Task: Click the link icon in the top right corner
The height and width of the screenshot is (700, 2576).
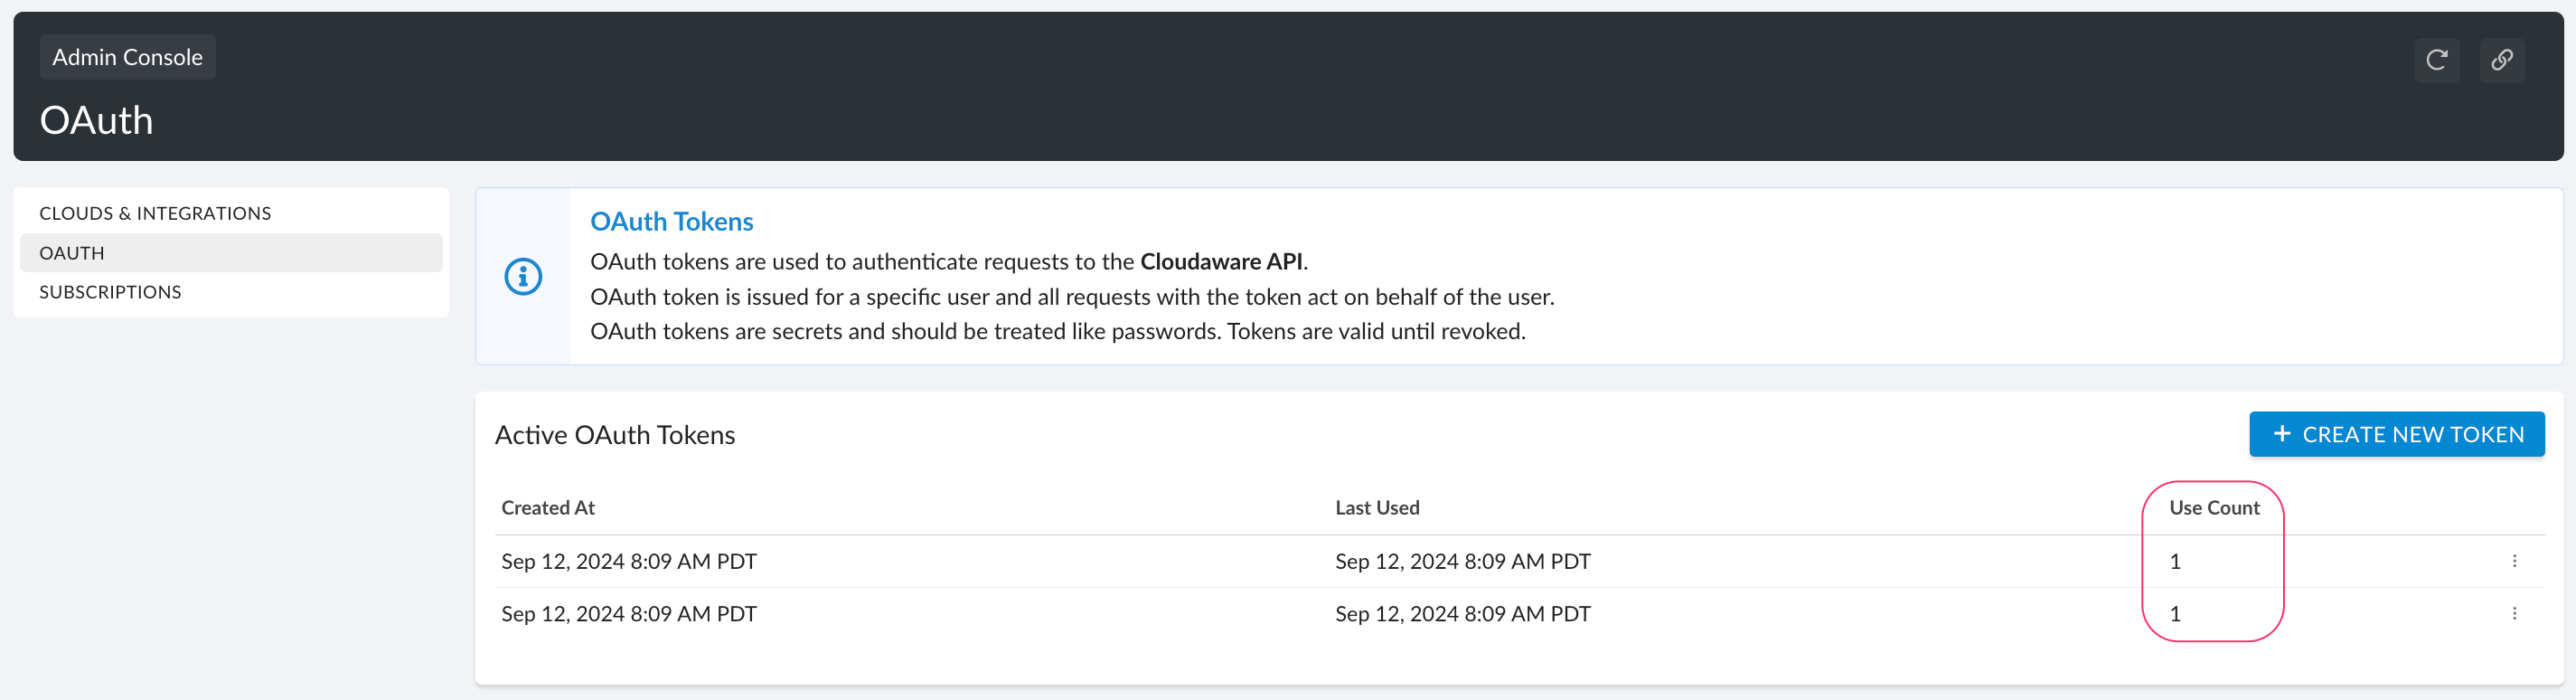Action: pyautogui.click(x=2503, y=60)
